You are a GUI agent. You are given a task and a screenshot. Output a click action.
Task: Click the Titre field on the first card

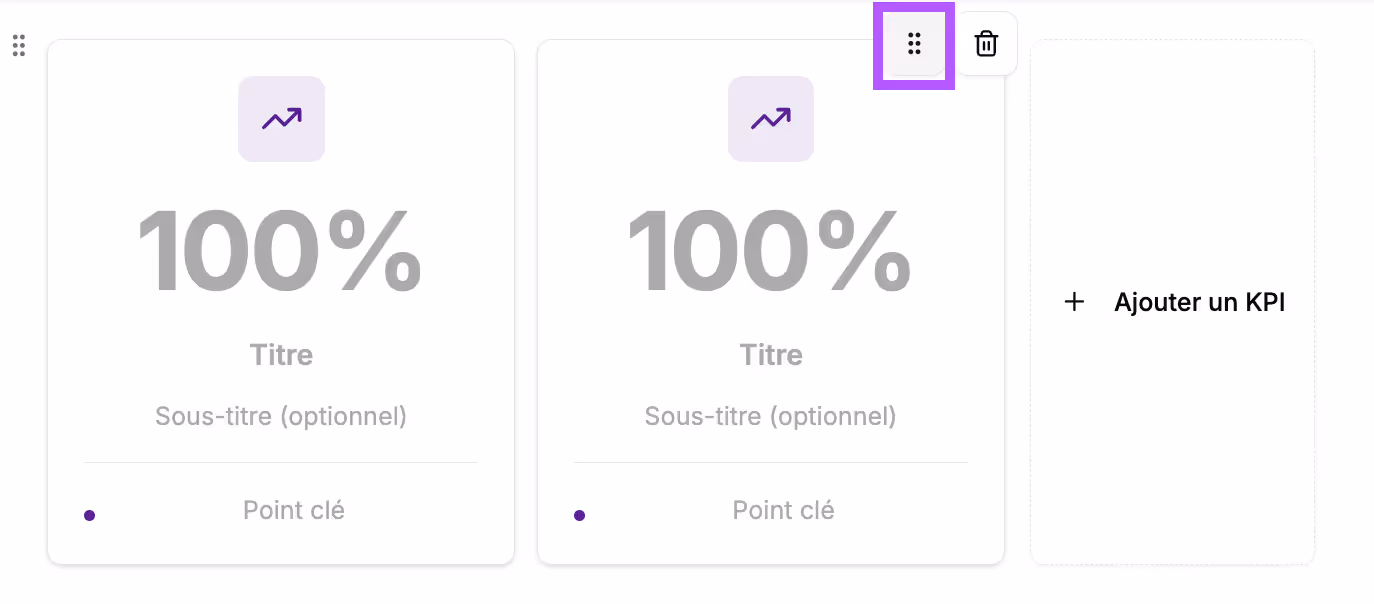pos(281,354)
